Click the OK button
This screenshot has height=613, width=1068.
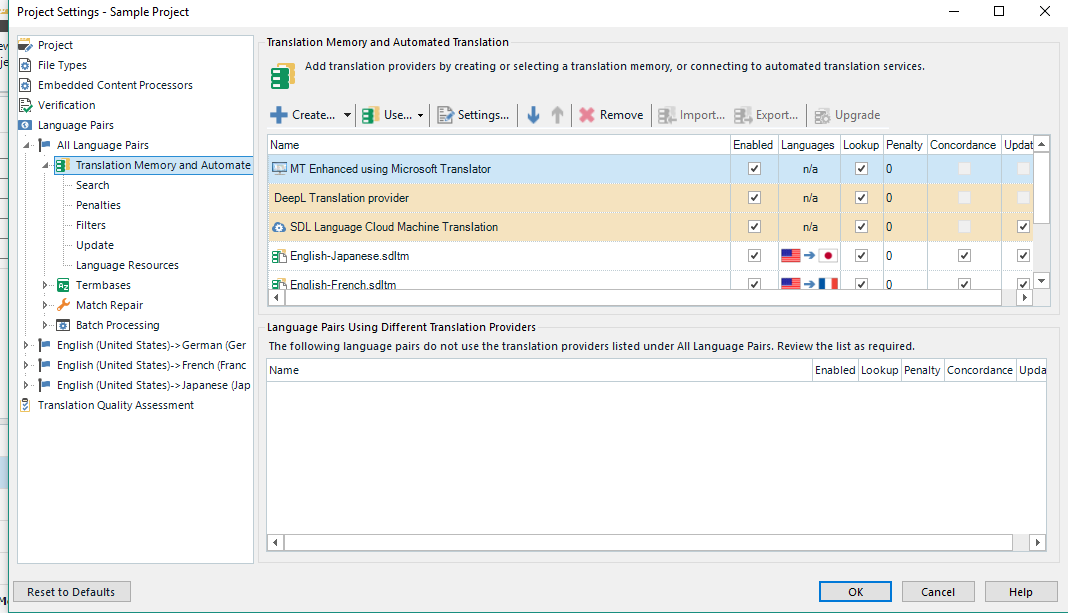(x=855, y=592)
